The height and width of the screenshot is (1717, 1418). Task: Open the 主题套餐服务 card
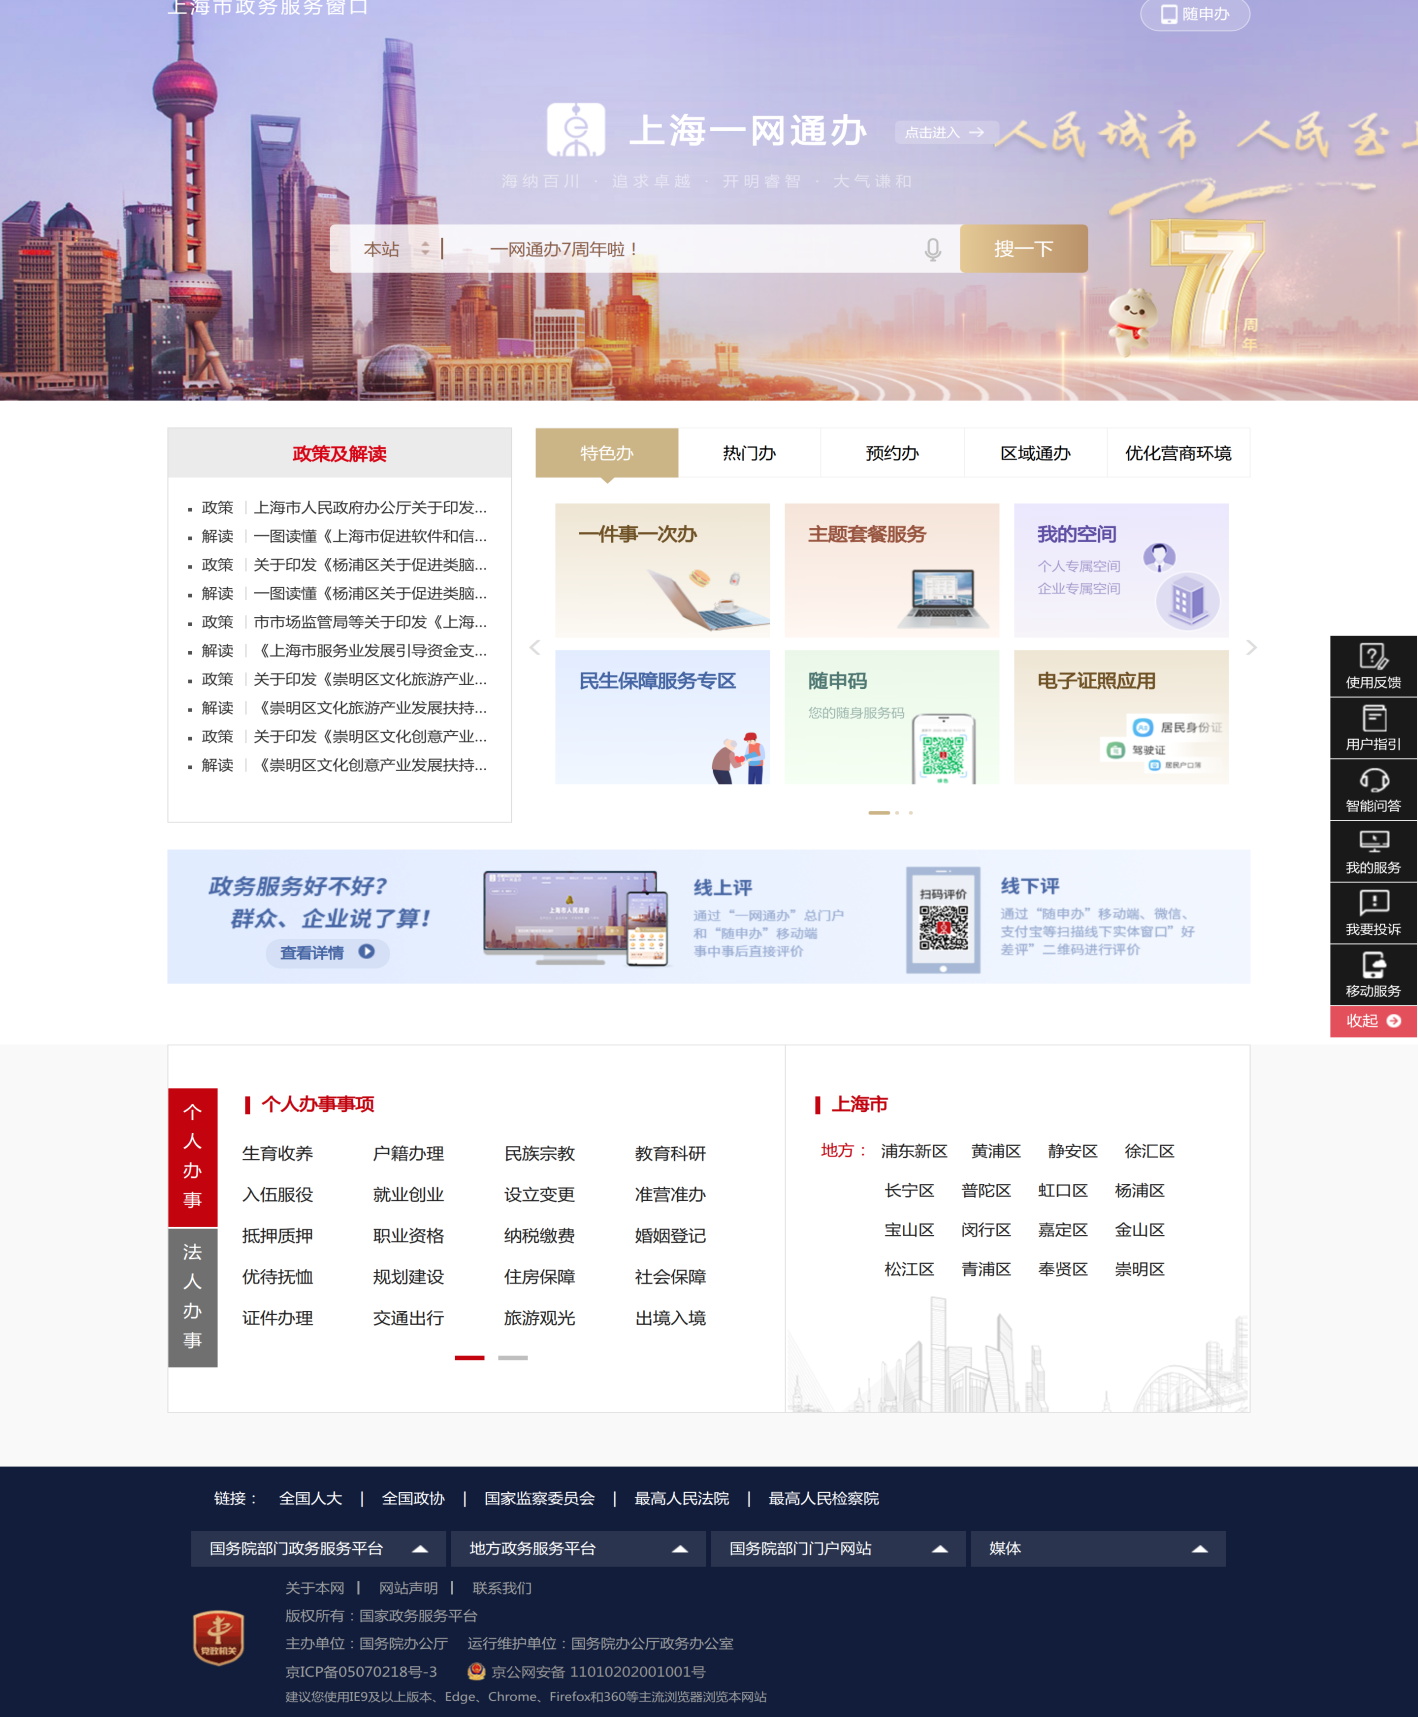click(892, 570)
